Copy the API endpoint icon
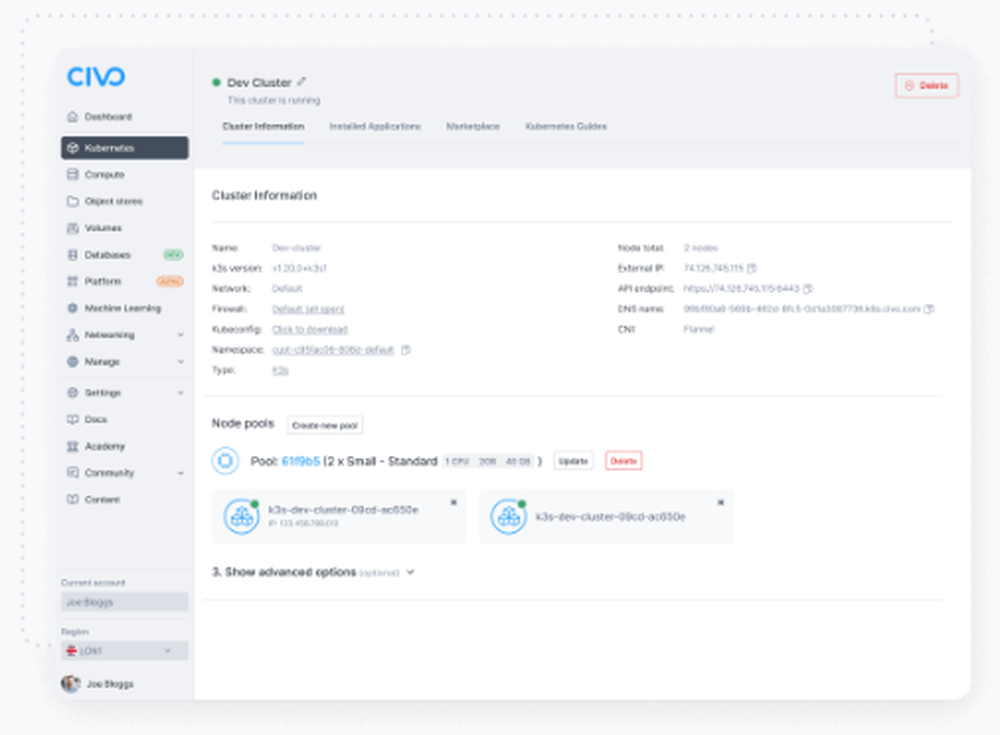The height and width of the screenshot is (735, 1000). pos(808,288)
